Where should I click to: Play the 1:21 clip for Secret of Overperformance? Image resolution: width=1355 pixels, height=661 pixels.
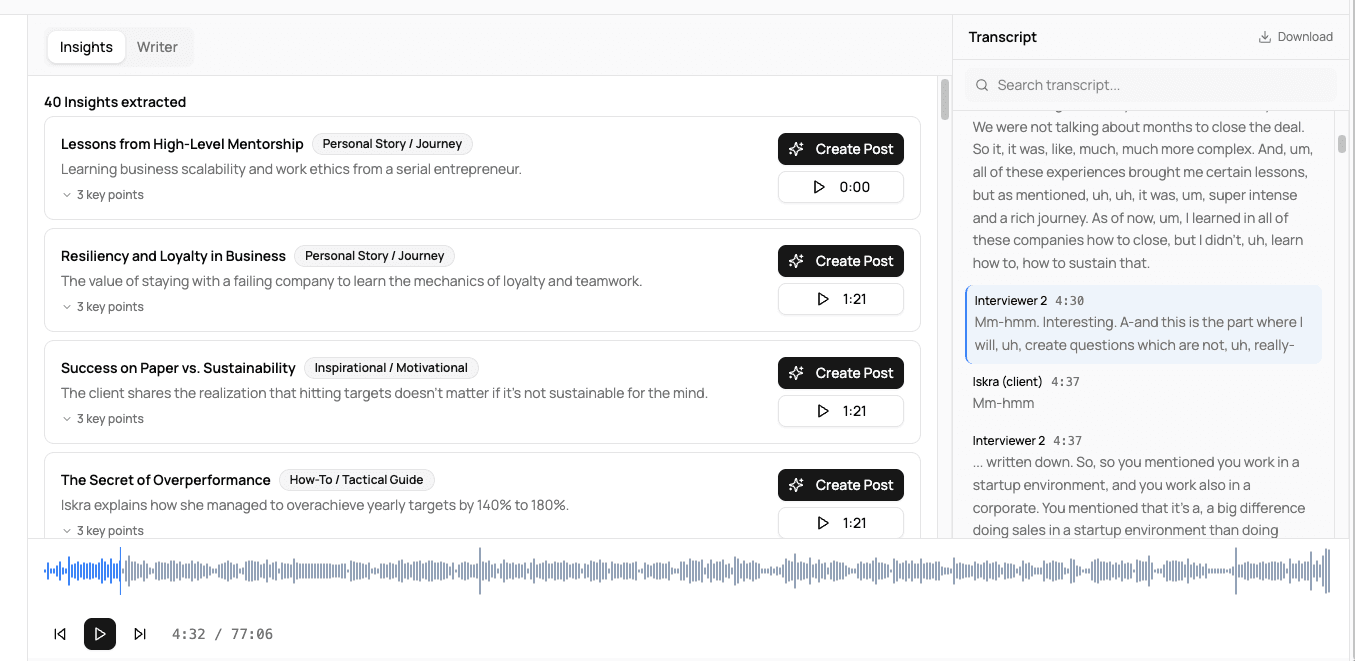(x=841, y=523)
